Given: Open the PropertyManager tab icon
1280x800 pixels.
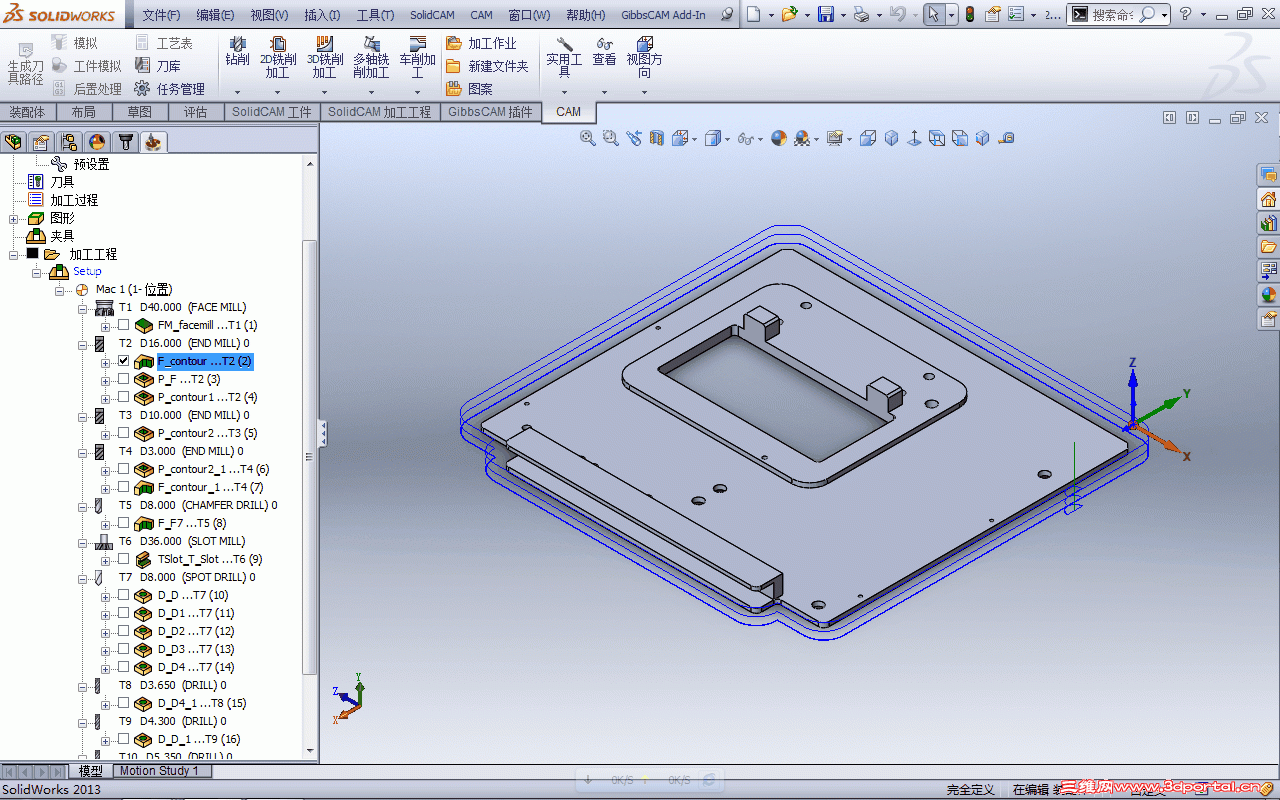Looking at the screenshot, I should (41, 141).
